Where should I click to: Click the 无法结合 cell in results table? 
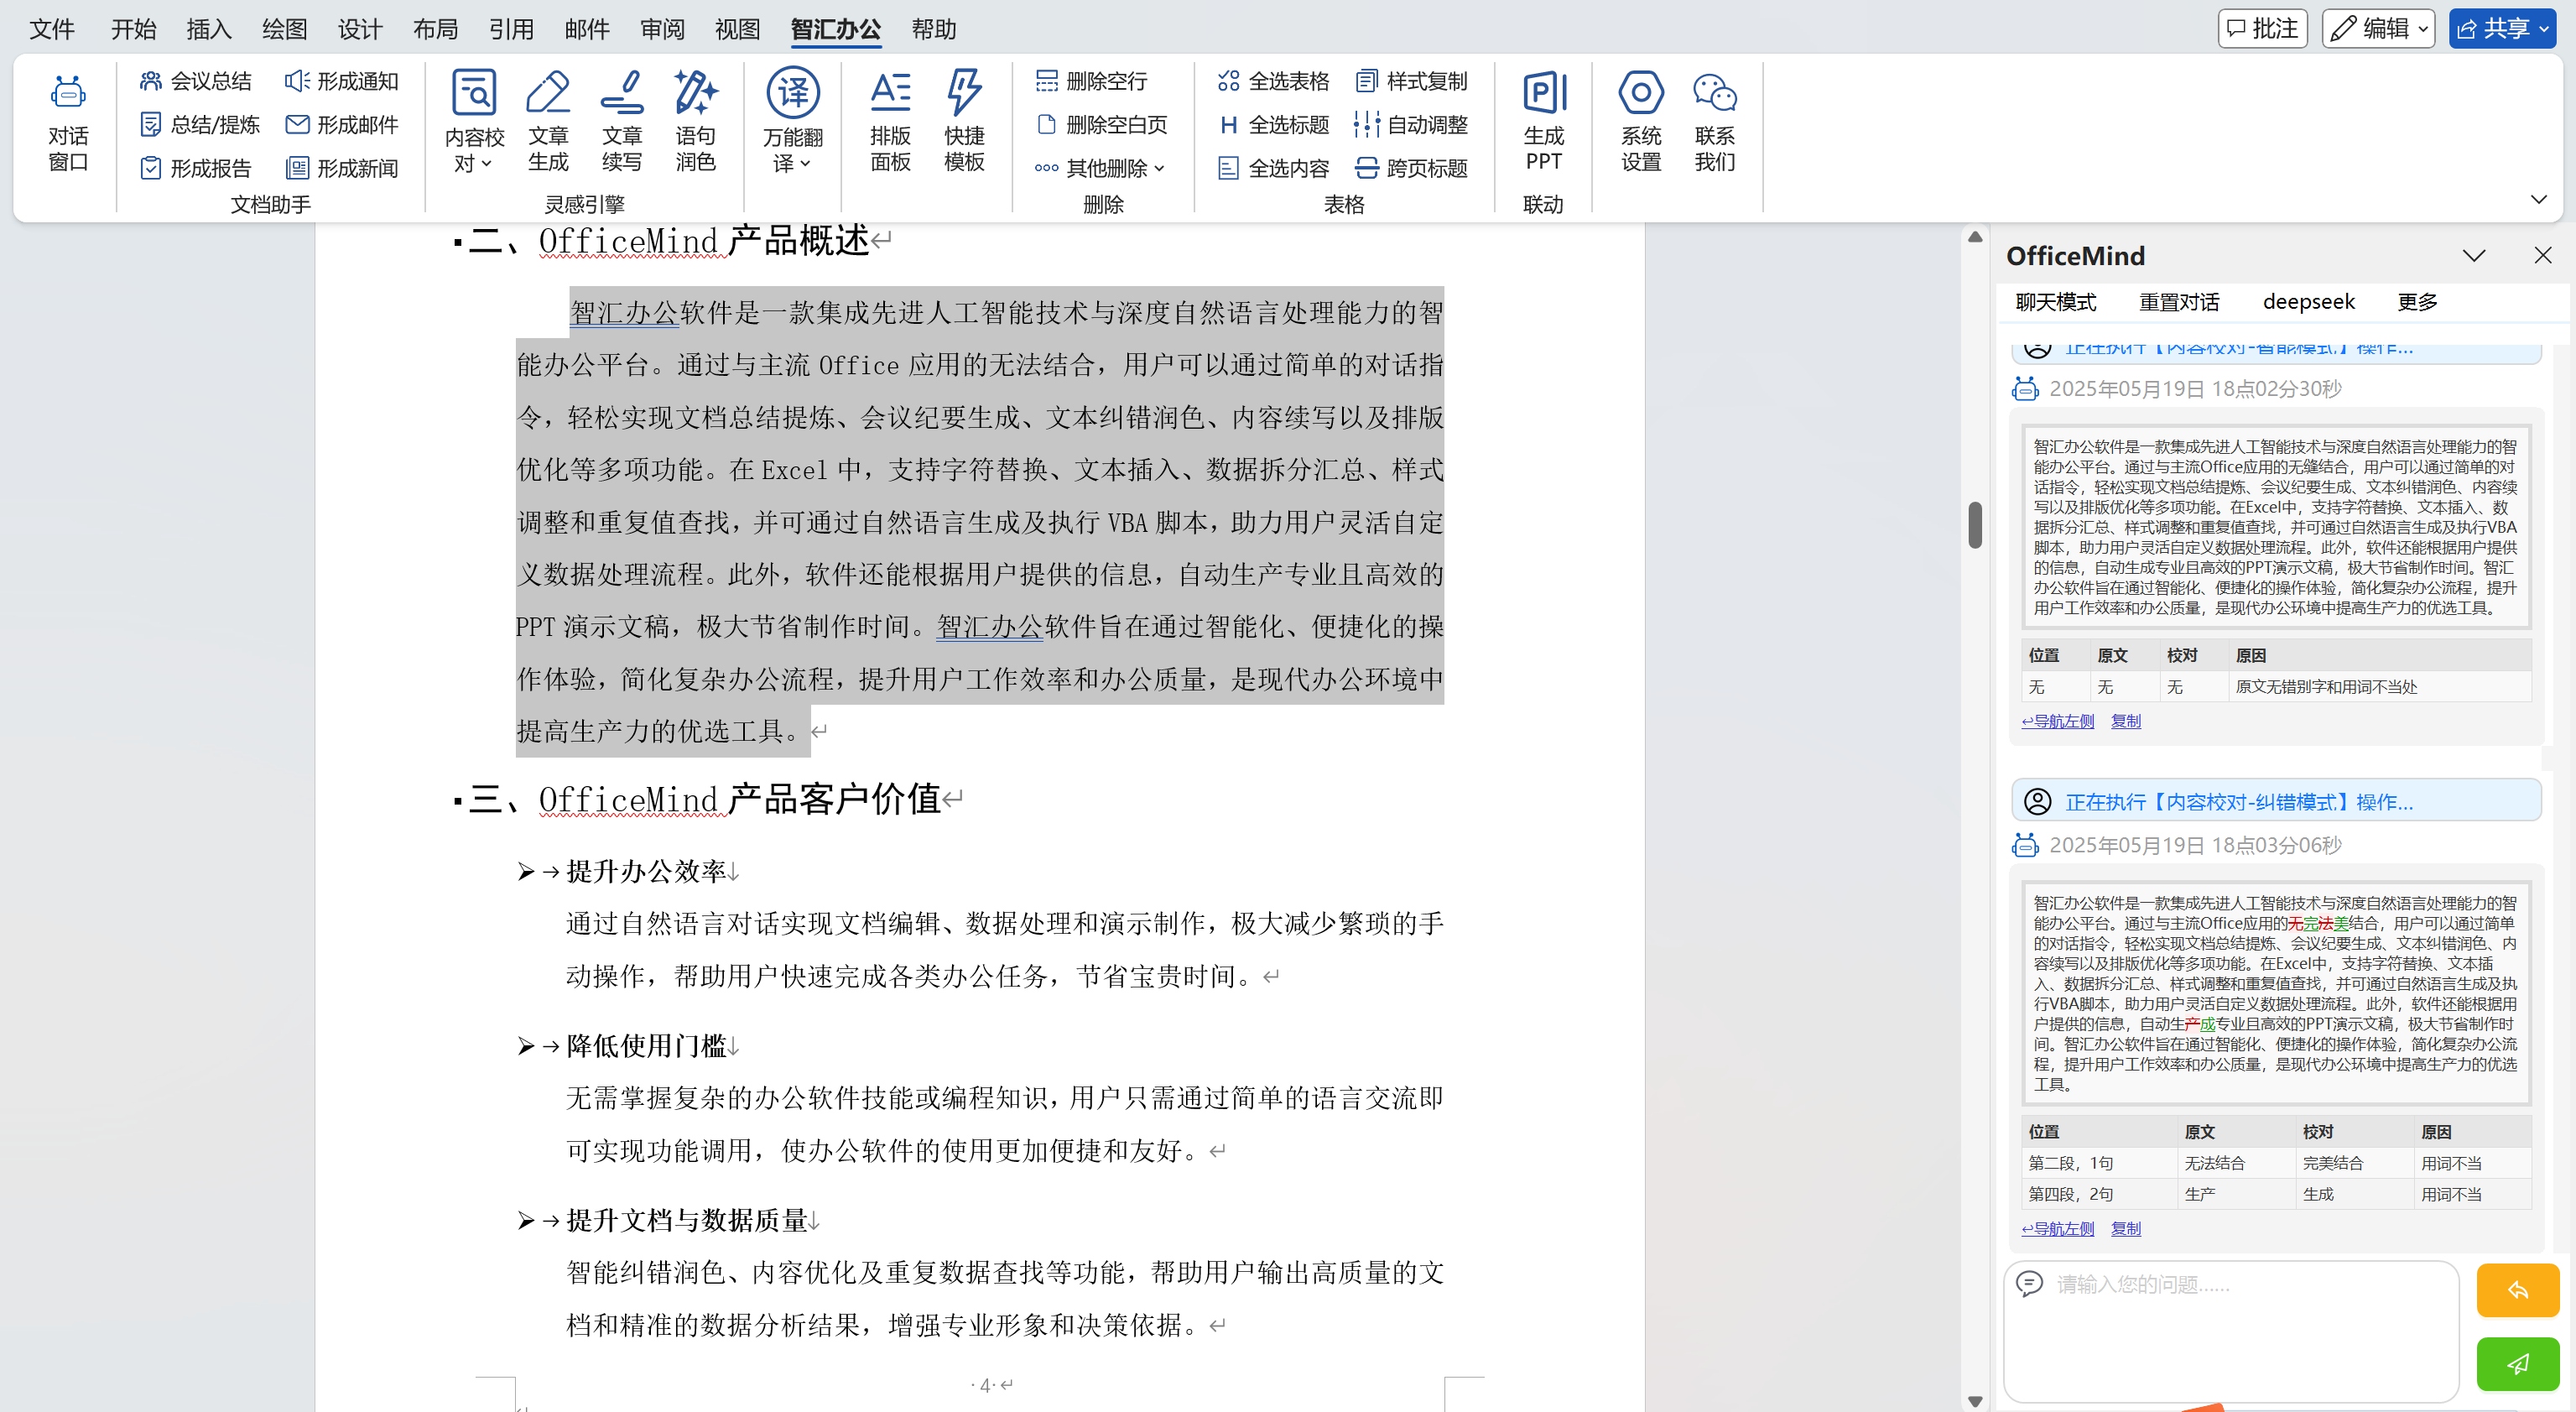coord(2236,1163)
